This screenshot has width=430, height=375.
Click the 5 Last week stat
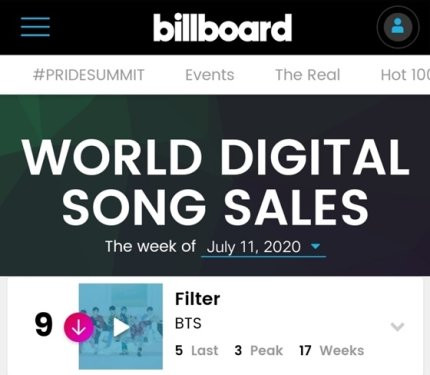pyautogui.click(x=197, y=350)
